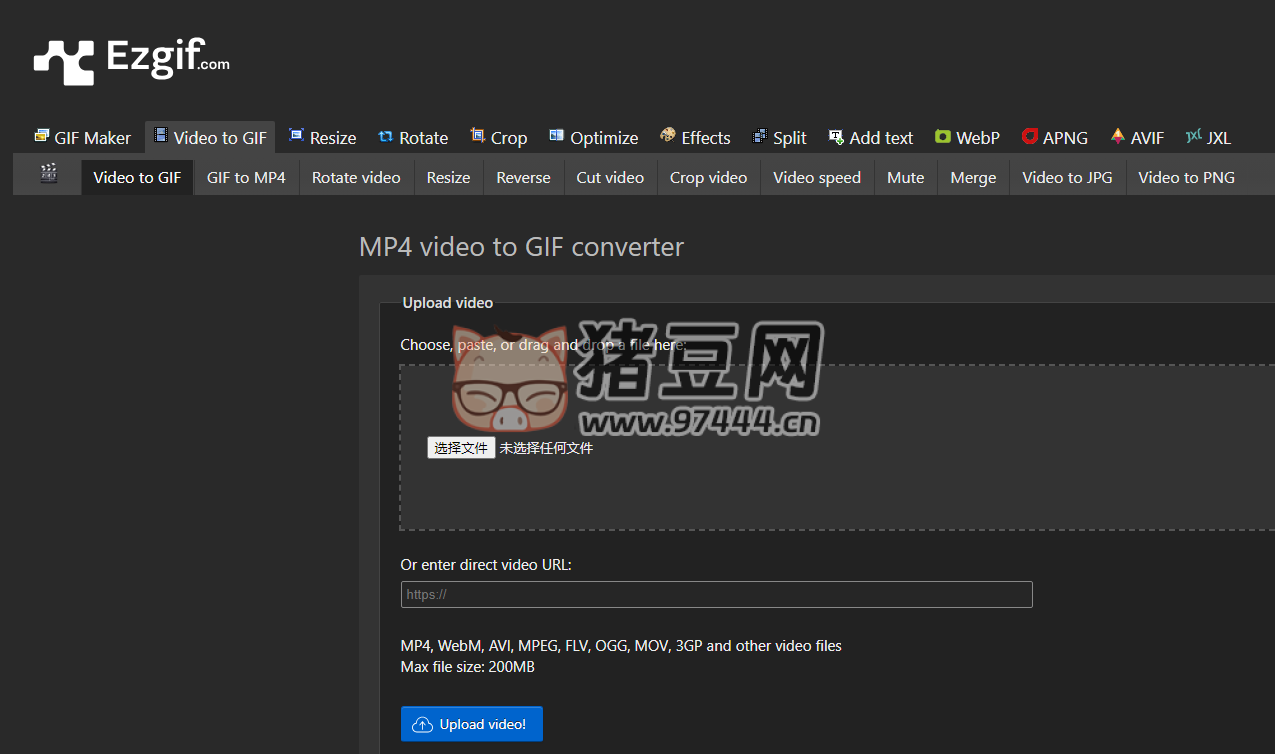Open the Resize tool icon
1275x754 pixels.
click(x=295, y=136)
